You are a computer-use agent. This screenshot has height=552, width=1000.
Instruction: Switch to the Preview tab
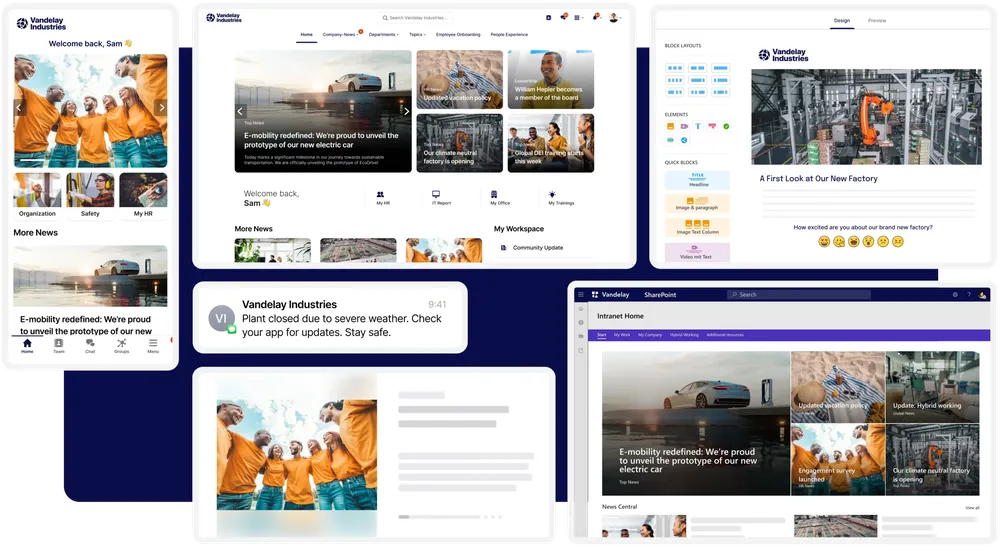click(877, 20)
